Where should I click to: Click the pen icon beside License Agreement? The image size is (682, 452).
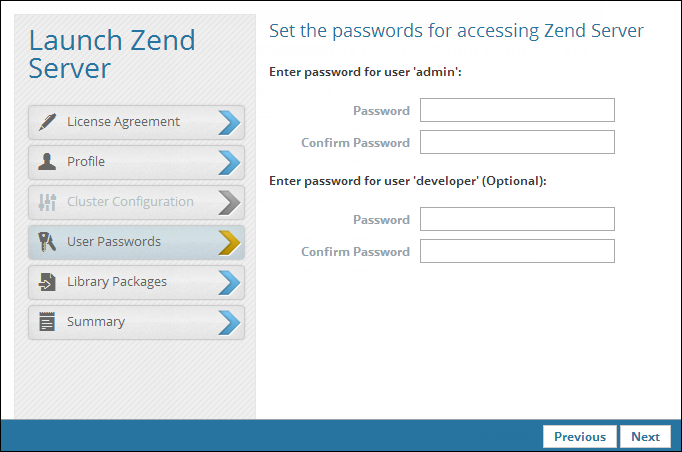pos(47,122)
